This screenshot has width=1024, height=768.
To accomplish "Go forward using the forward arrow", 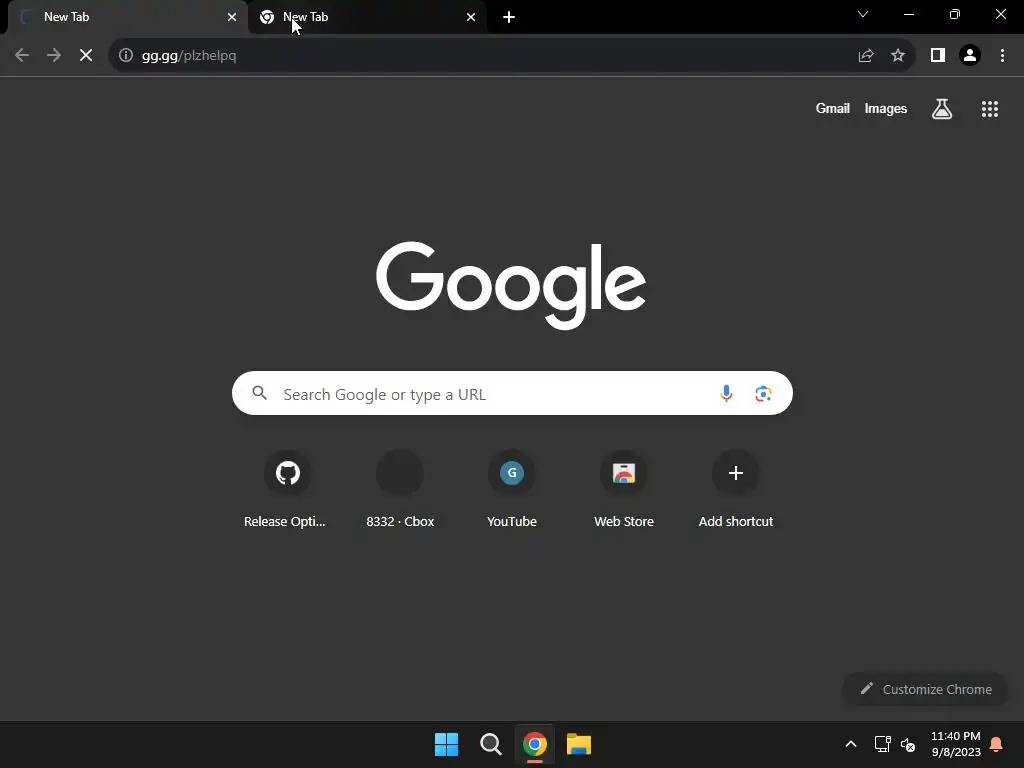I will pos(54,56).
